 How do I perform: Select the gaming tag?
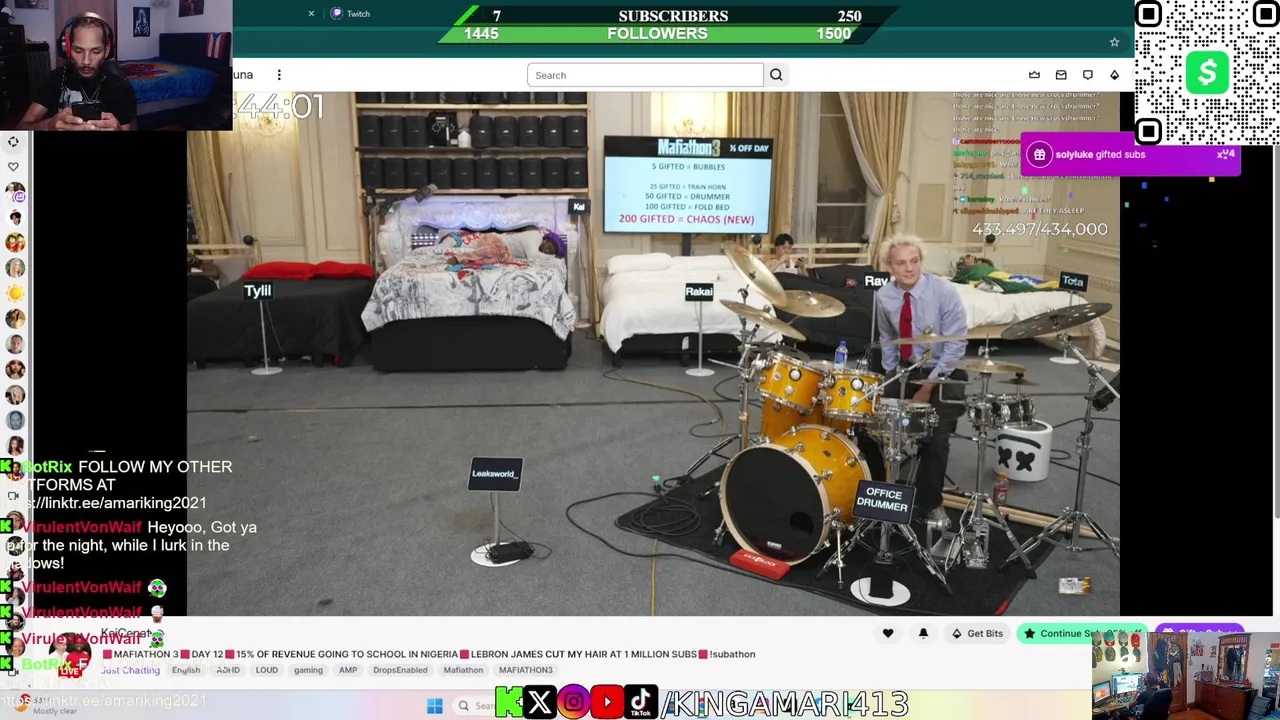pos(308,670)
